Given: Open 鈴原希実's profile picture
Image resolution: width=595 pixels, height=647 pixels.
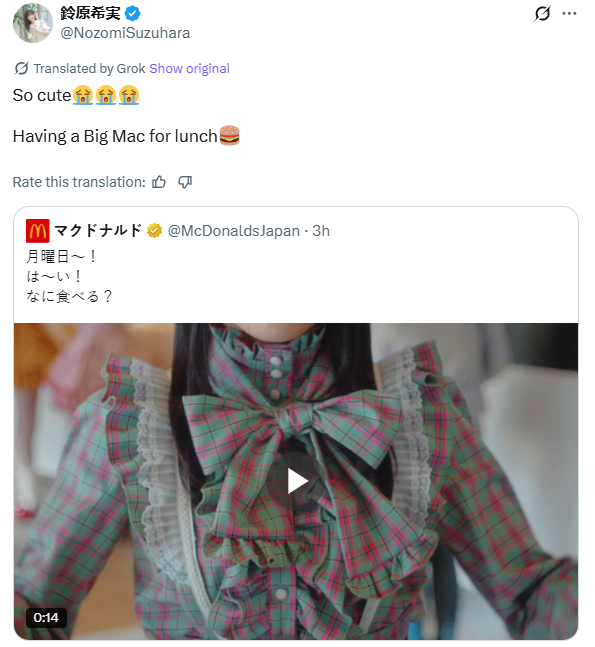Looking at the screenshot, I should pyautogui.click(x=33, y=23).
